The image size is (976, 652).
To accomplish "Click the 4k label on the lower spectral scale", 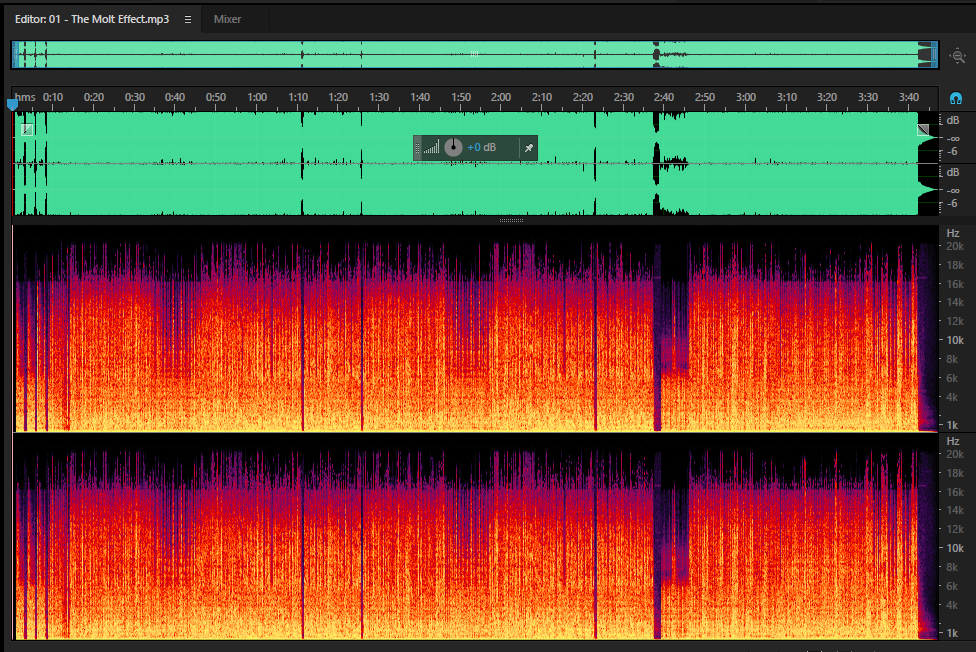I will coord(952,605).
